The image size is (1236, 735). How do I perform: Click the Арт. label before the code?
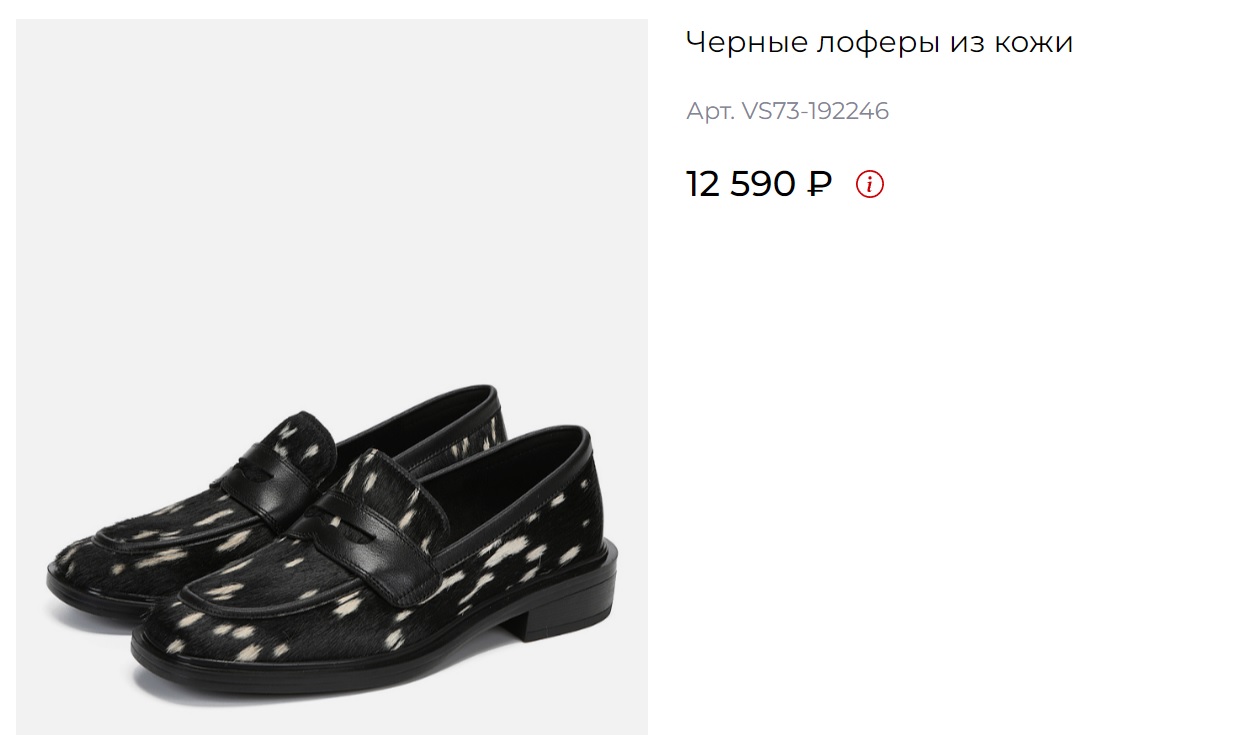tap(709, 111)
